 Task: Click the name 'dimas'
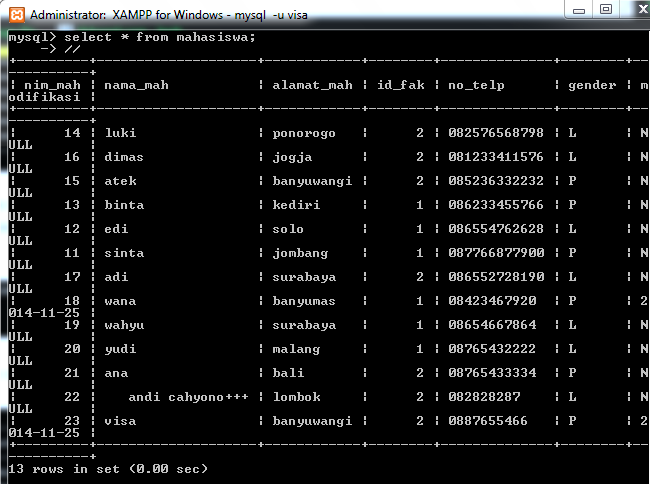124,157
